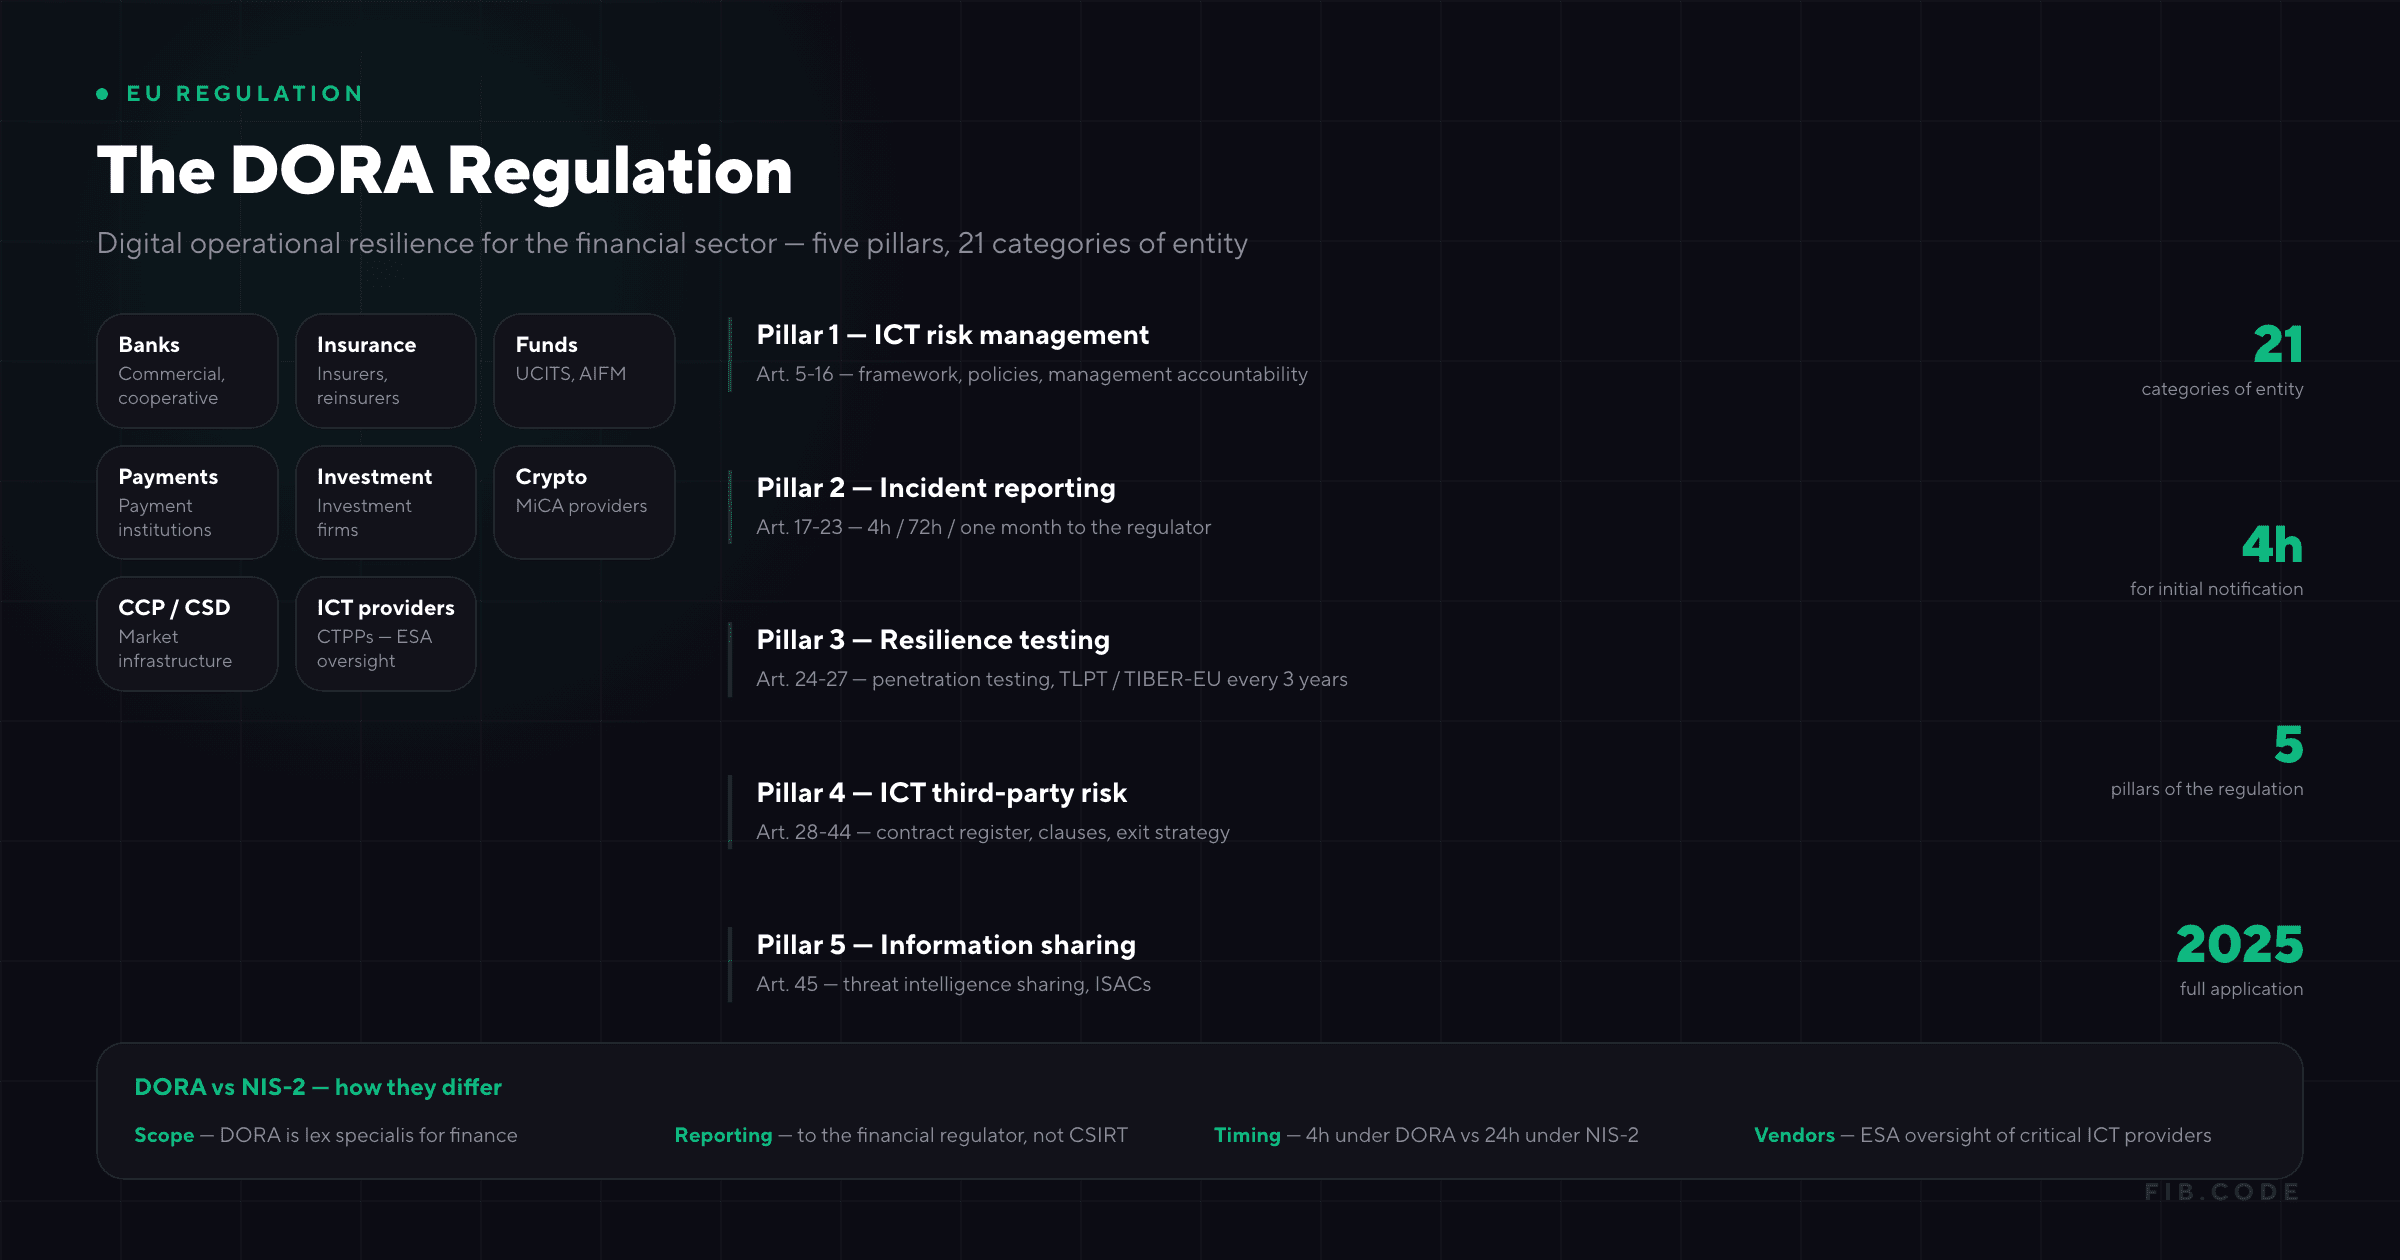Image resolution: width=2400 pixels, height=1260 pixels.
Task: Select Pillar 1 ICT risk management heading
Action: (x=952, y=335)
